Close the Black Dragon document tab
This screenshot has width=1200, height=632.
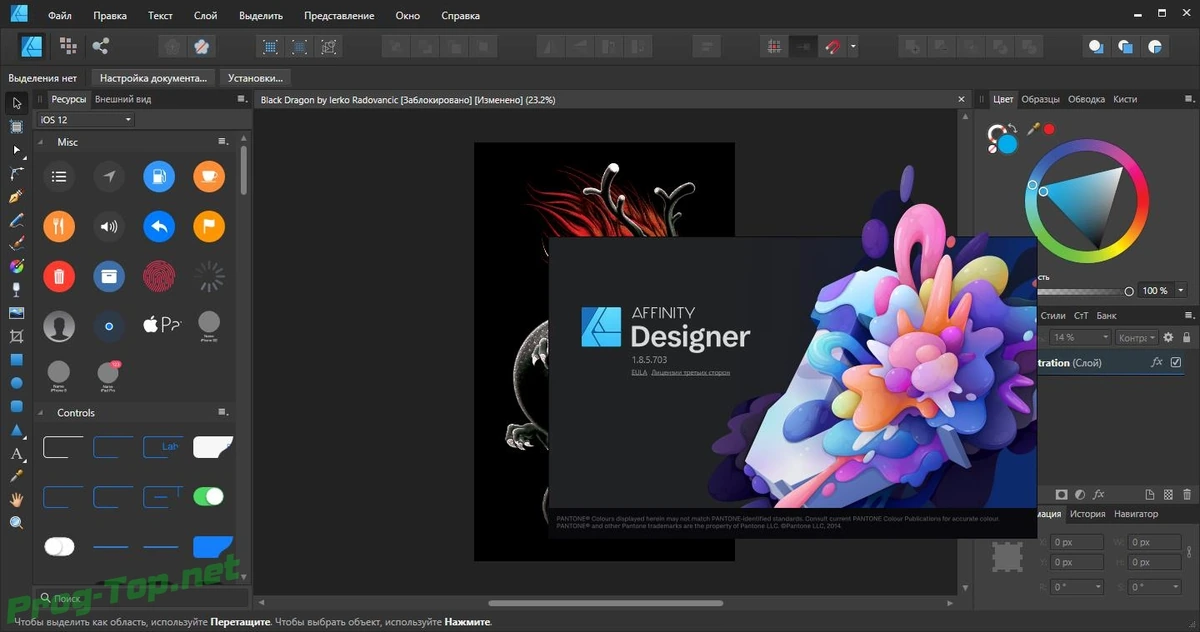(962, 100)
